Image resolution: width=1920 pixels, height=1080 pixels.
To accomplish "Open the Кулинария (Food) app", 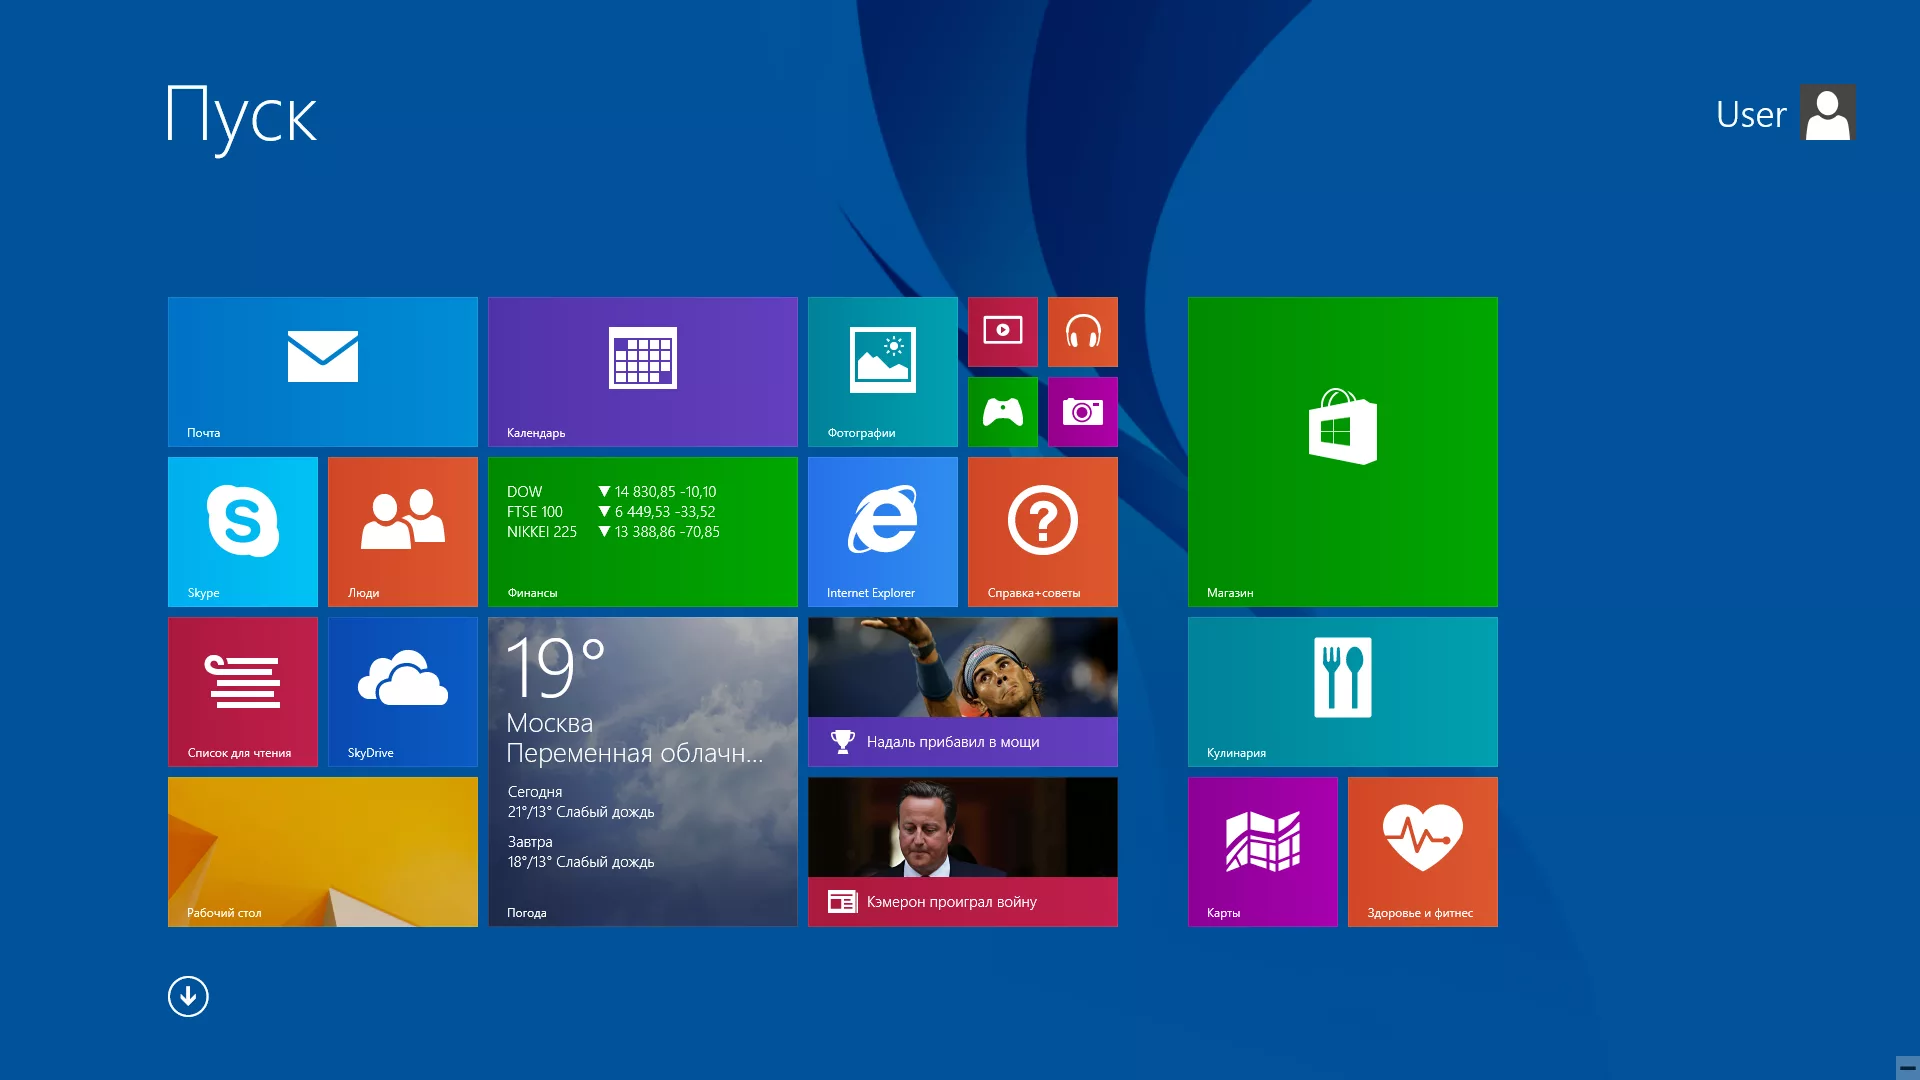I will (1342, 691).
